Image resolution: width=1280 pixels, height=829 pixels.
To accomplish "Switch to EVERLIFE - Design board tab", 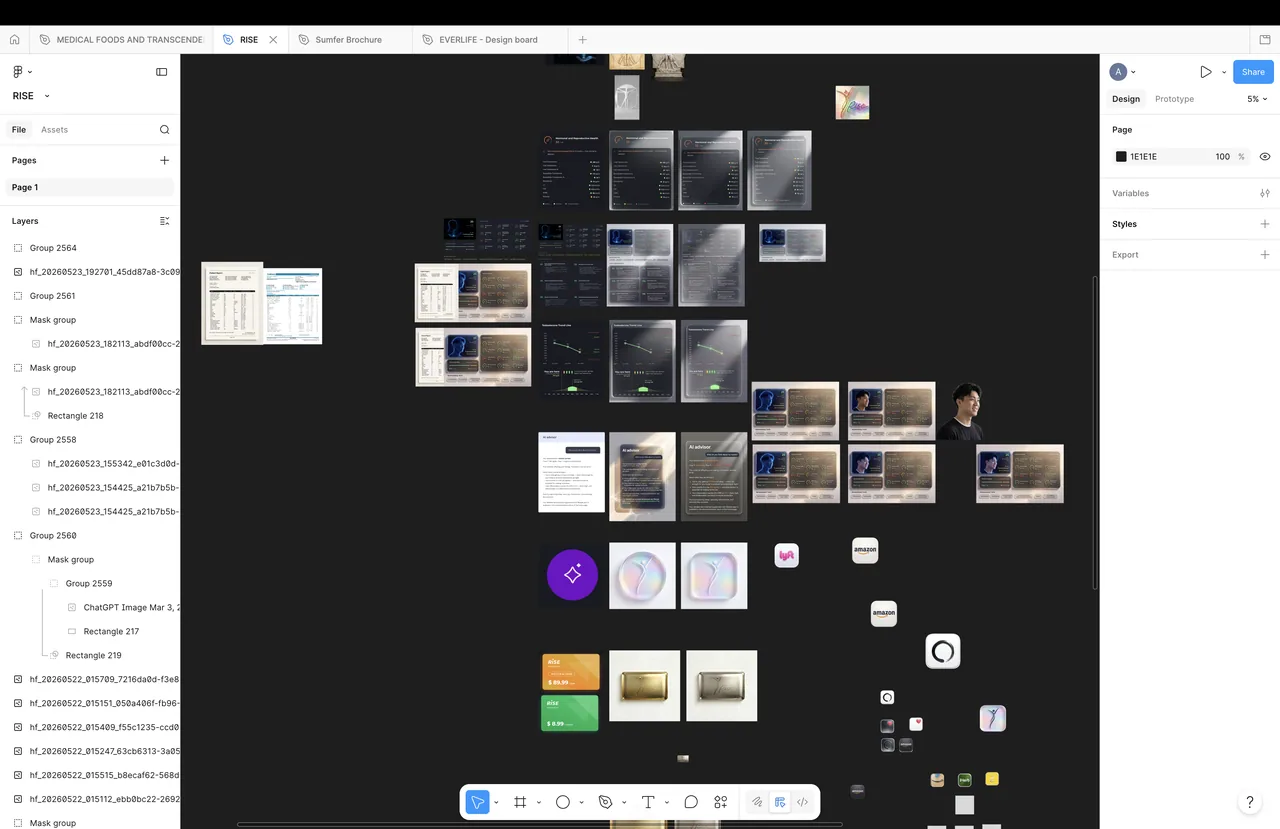I will click(x=488, y=40).
